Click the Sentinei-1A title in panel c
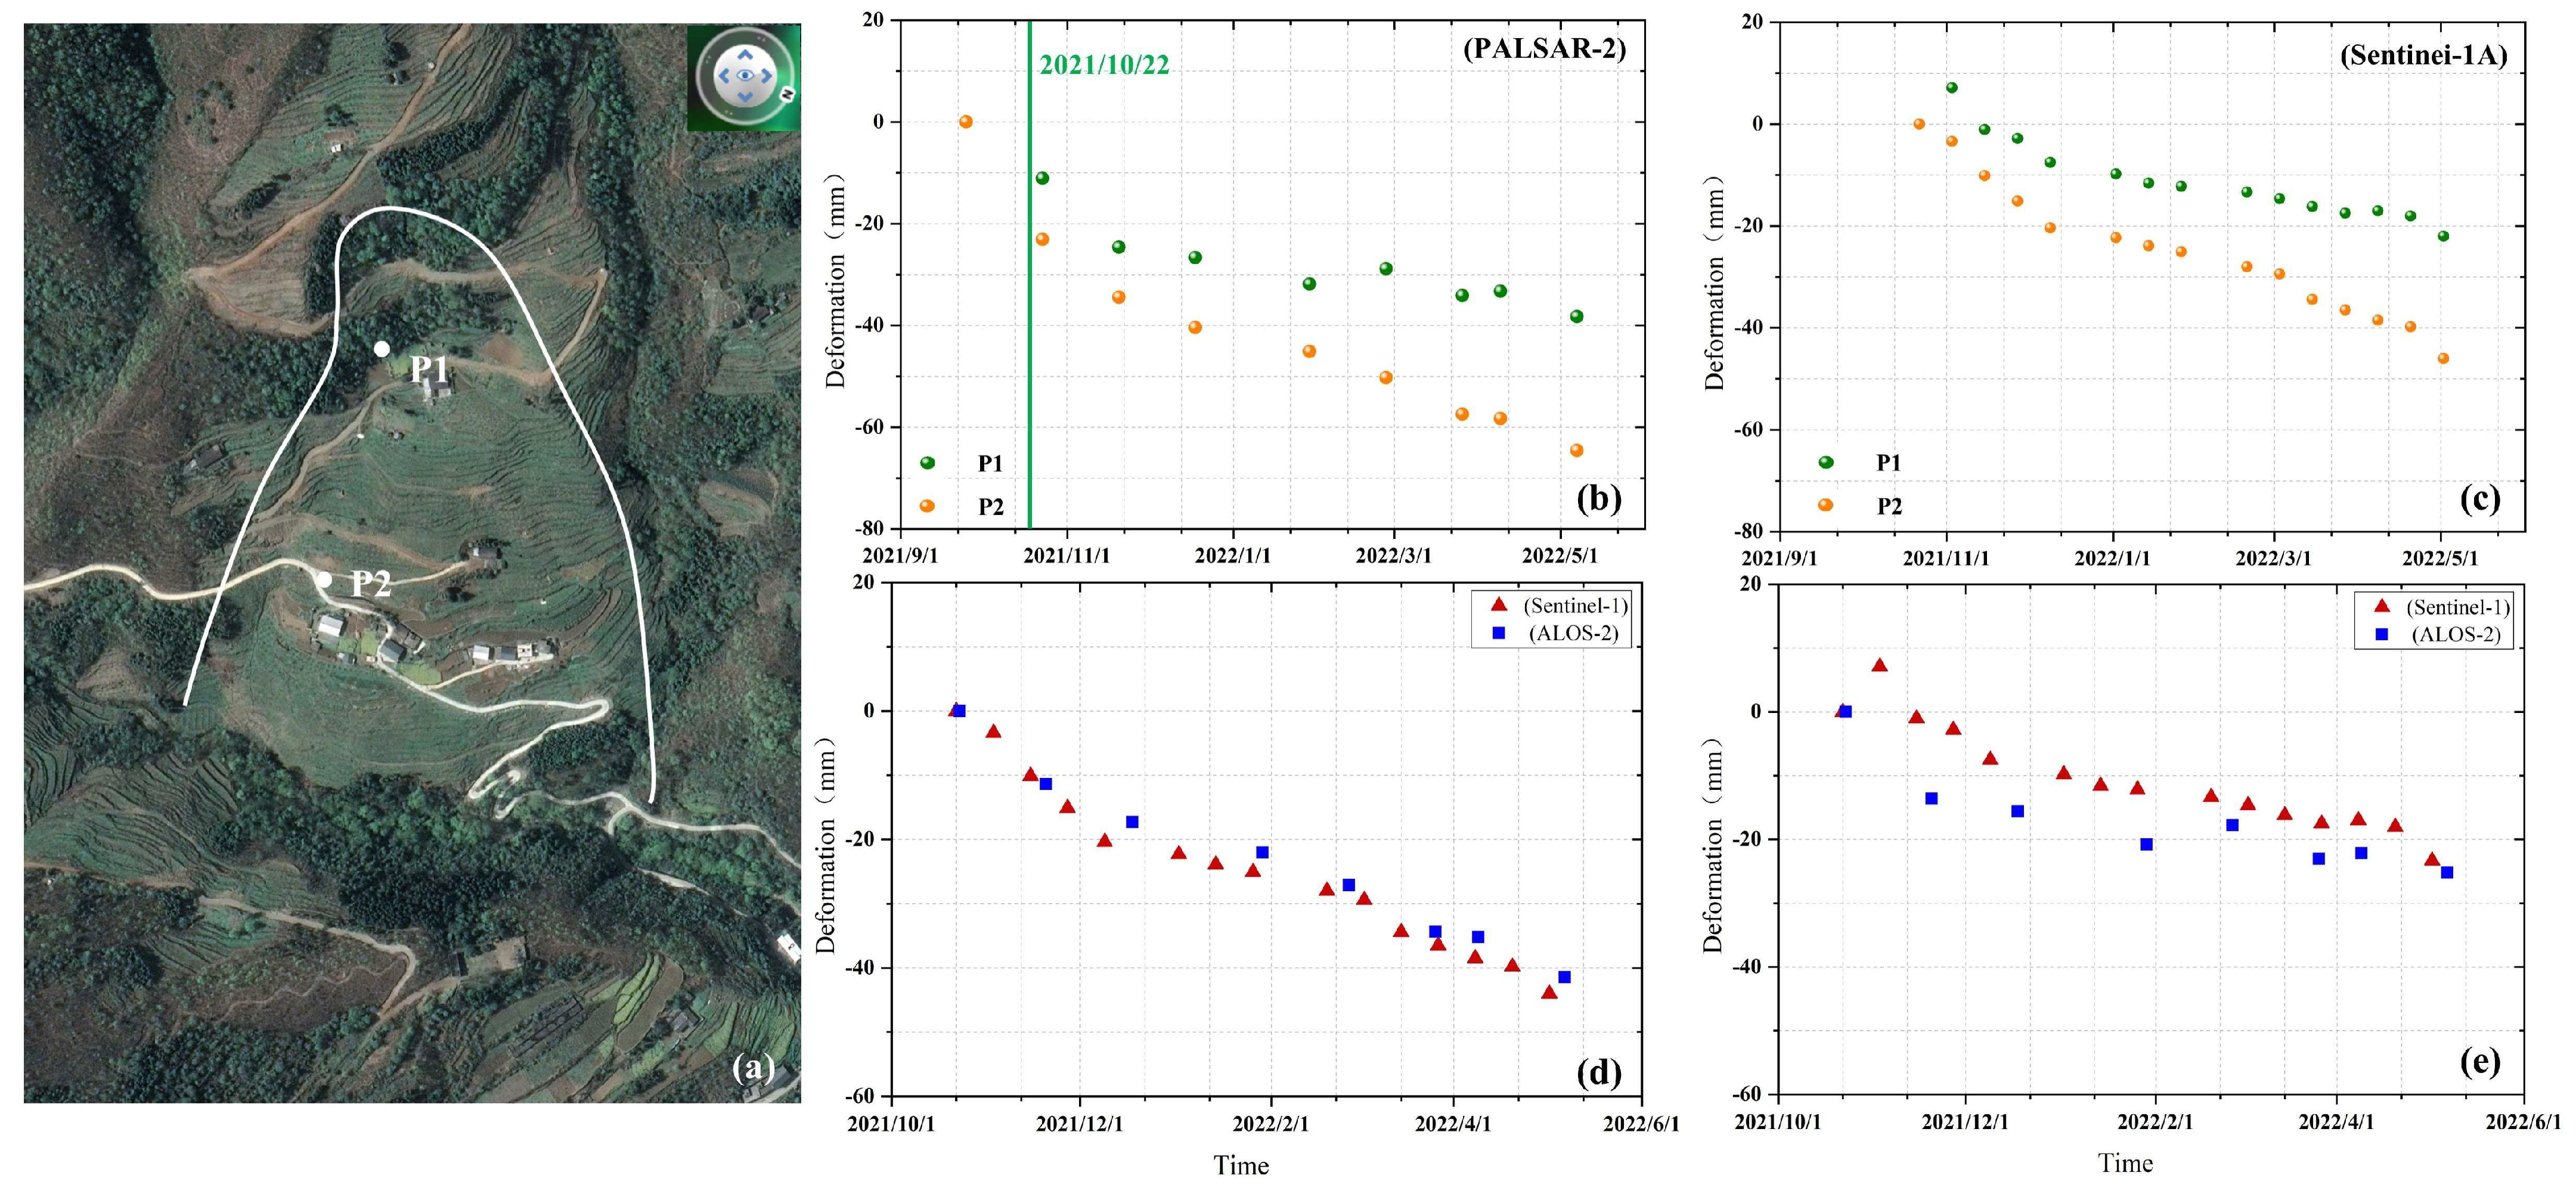Screen dimensions: 2576x1200 point(2423,55)
